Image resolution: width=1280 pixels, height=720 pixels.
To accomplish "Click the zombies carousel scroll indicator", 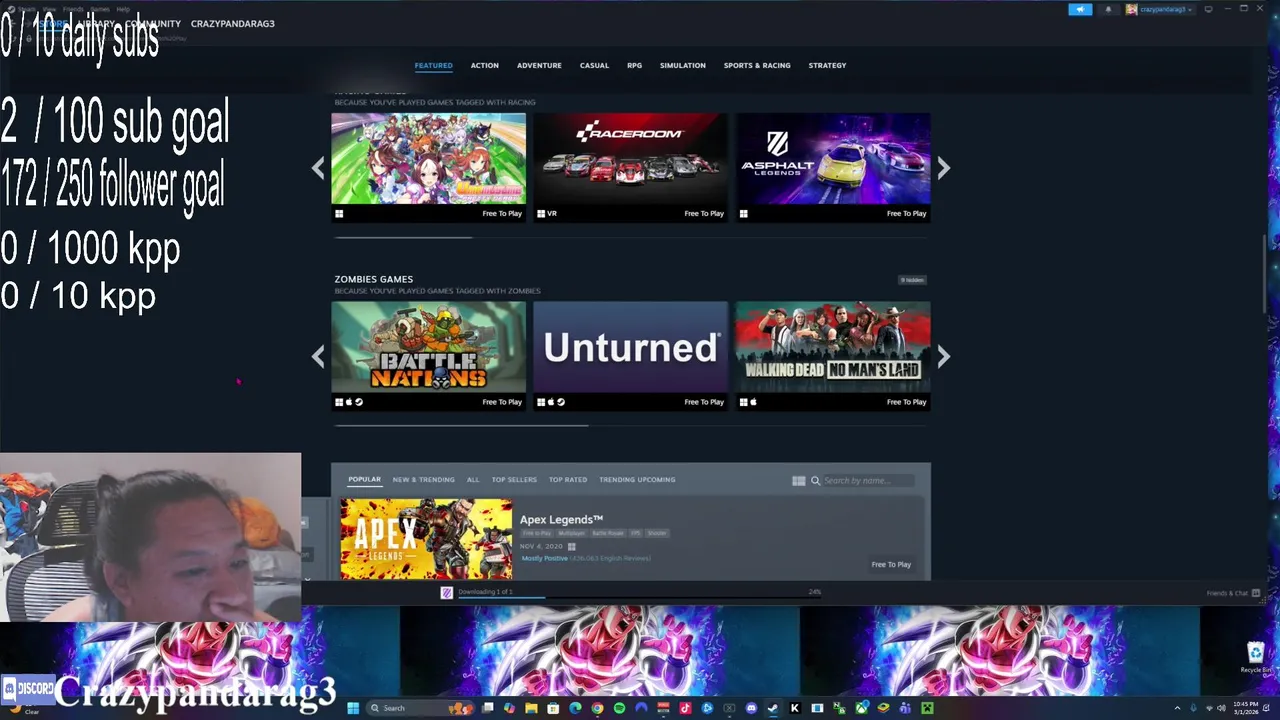I will (461, 425).
